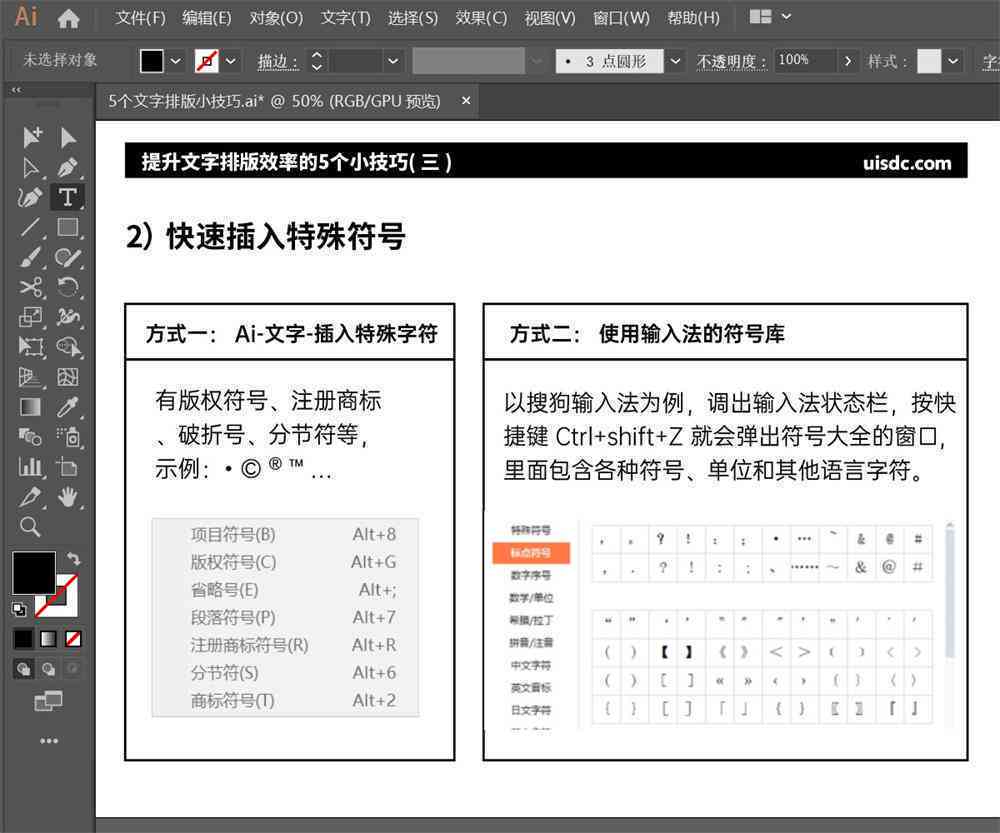This screenshot has height=833, width=1000.
Task: Select the Scissors tool
Action: [x=30, y=287]
